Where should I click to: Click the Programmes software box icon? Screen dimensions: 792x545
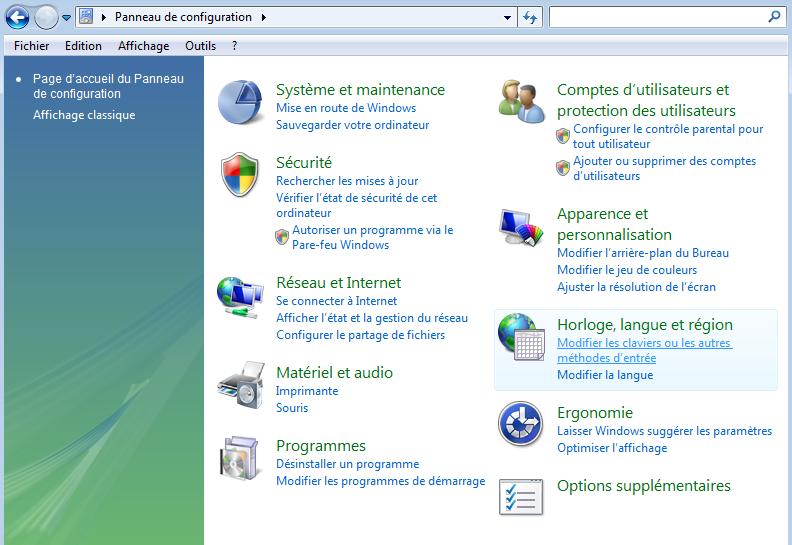(240, 459)
